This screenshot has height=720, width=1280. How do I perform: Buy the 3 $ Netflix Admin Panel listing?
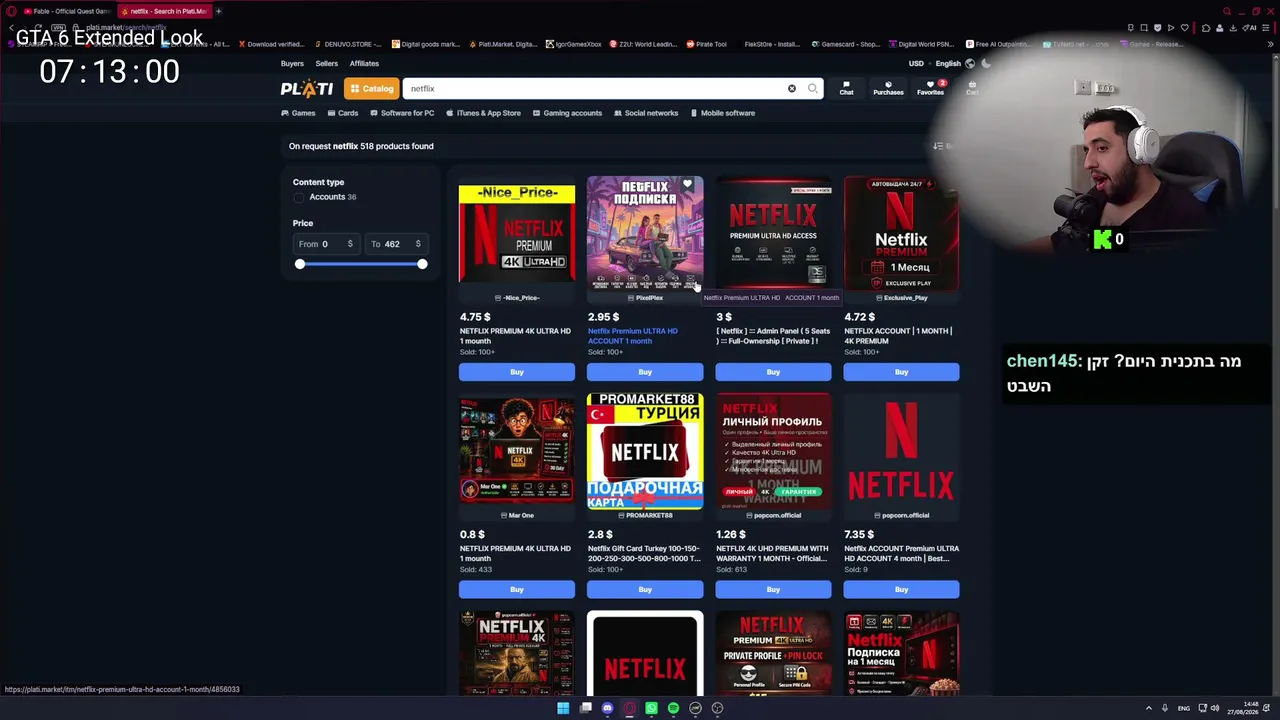point(773,372)
